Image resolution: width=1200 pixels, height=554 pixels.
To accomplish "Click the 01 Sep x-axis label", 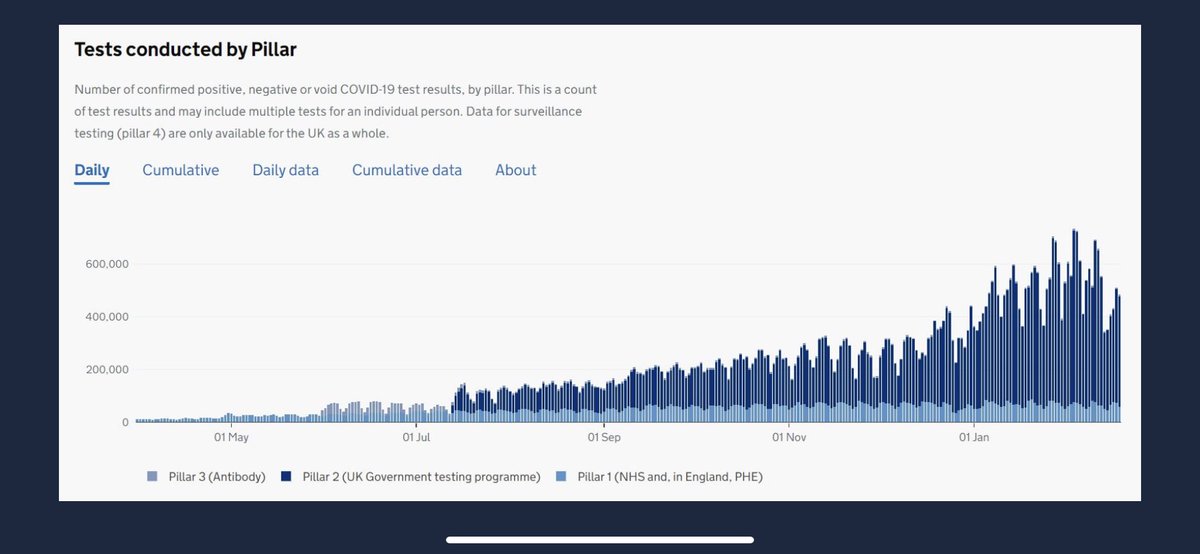I will coord(603,437).
